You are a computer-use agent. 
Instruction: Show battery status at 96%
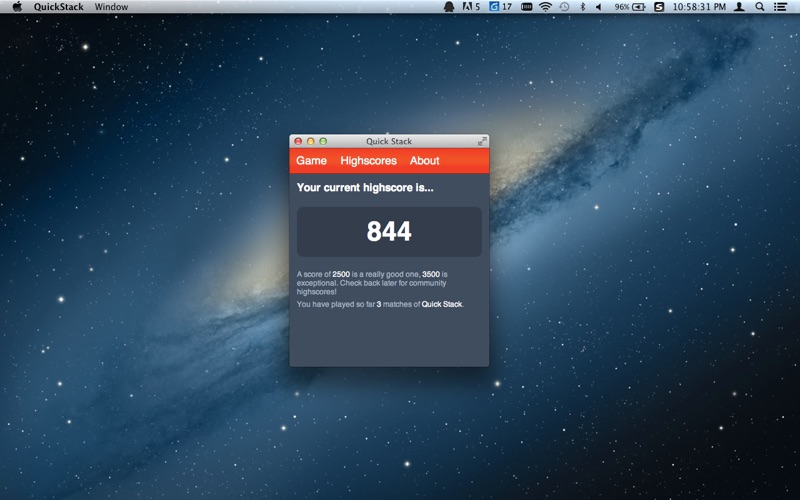(x=630, y=7)
